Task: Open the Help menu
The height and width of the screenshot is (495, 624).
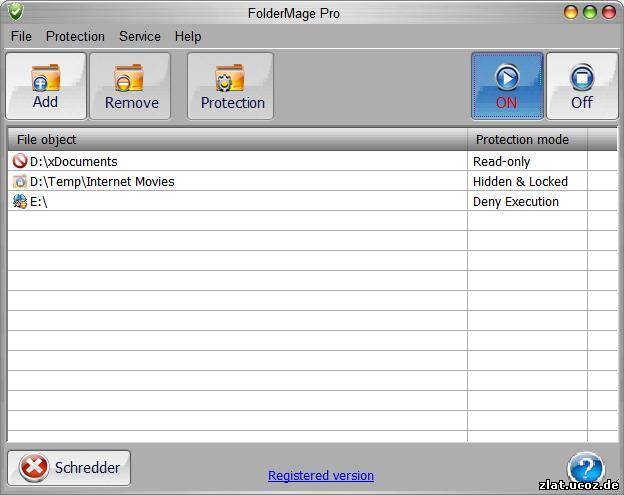Action: click(188, 36)
